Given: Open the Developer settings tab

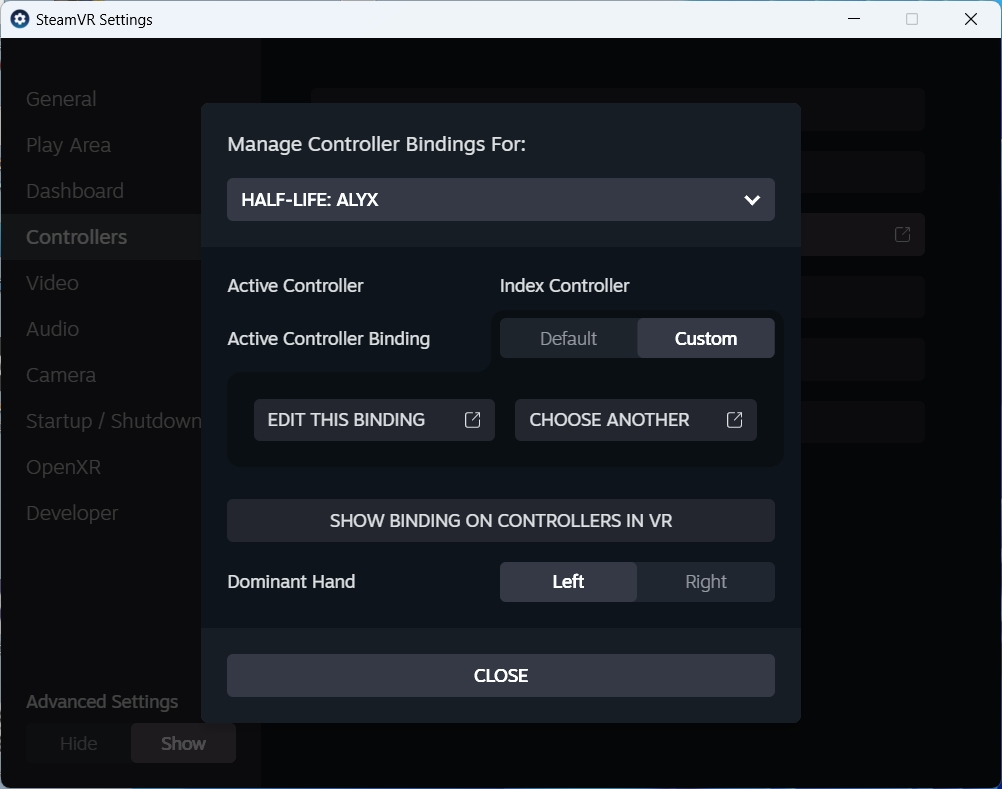Looking at the screenshot, I should tap(72, 513).
